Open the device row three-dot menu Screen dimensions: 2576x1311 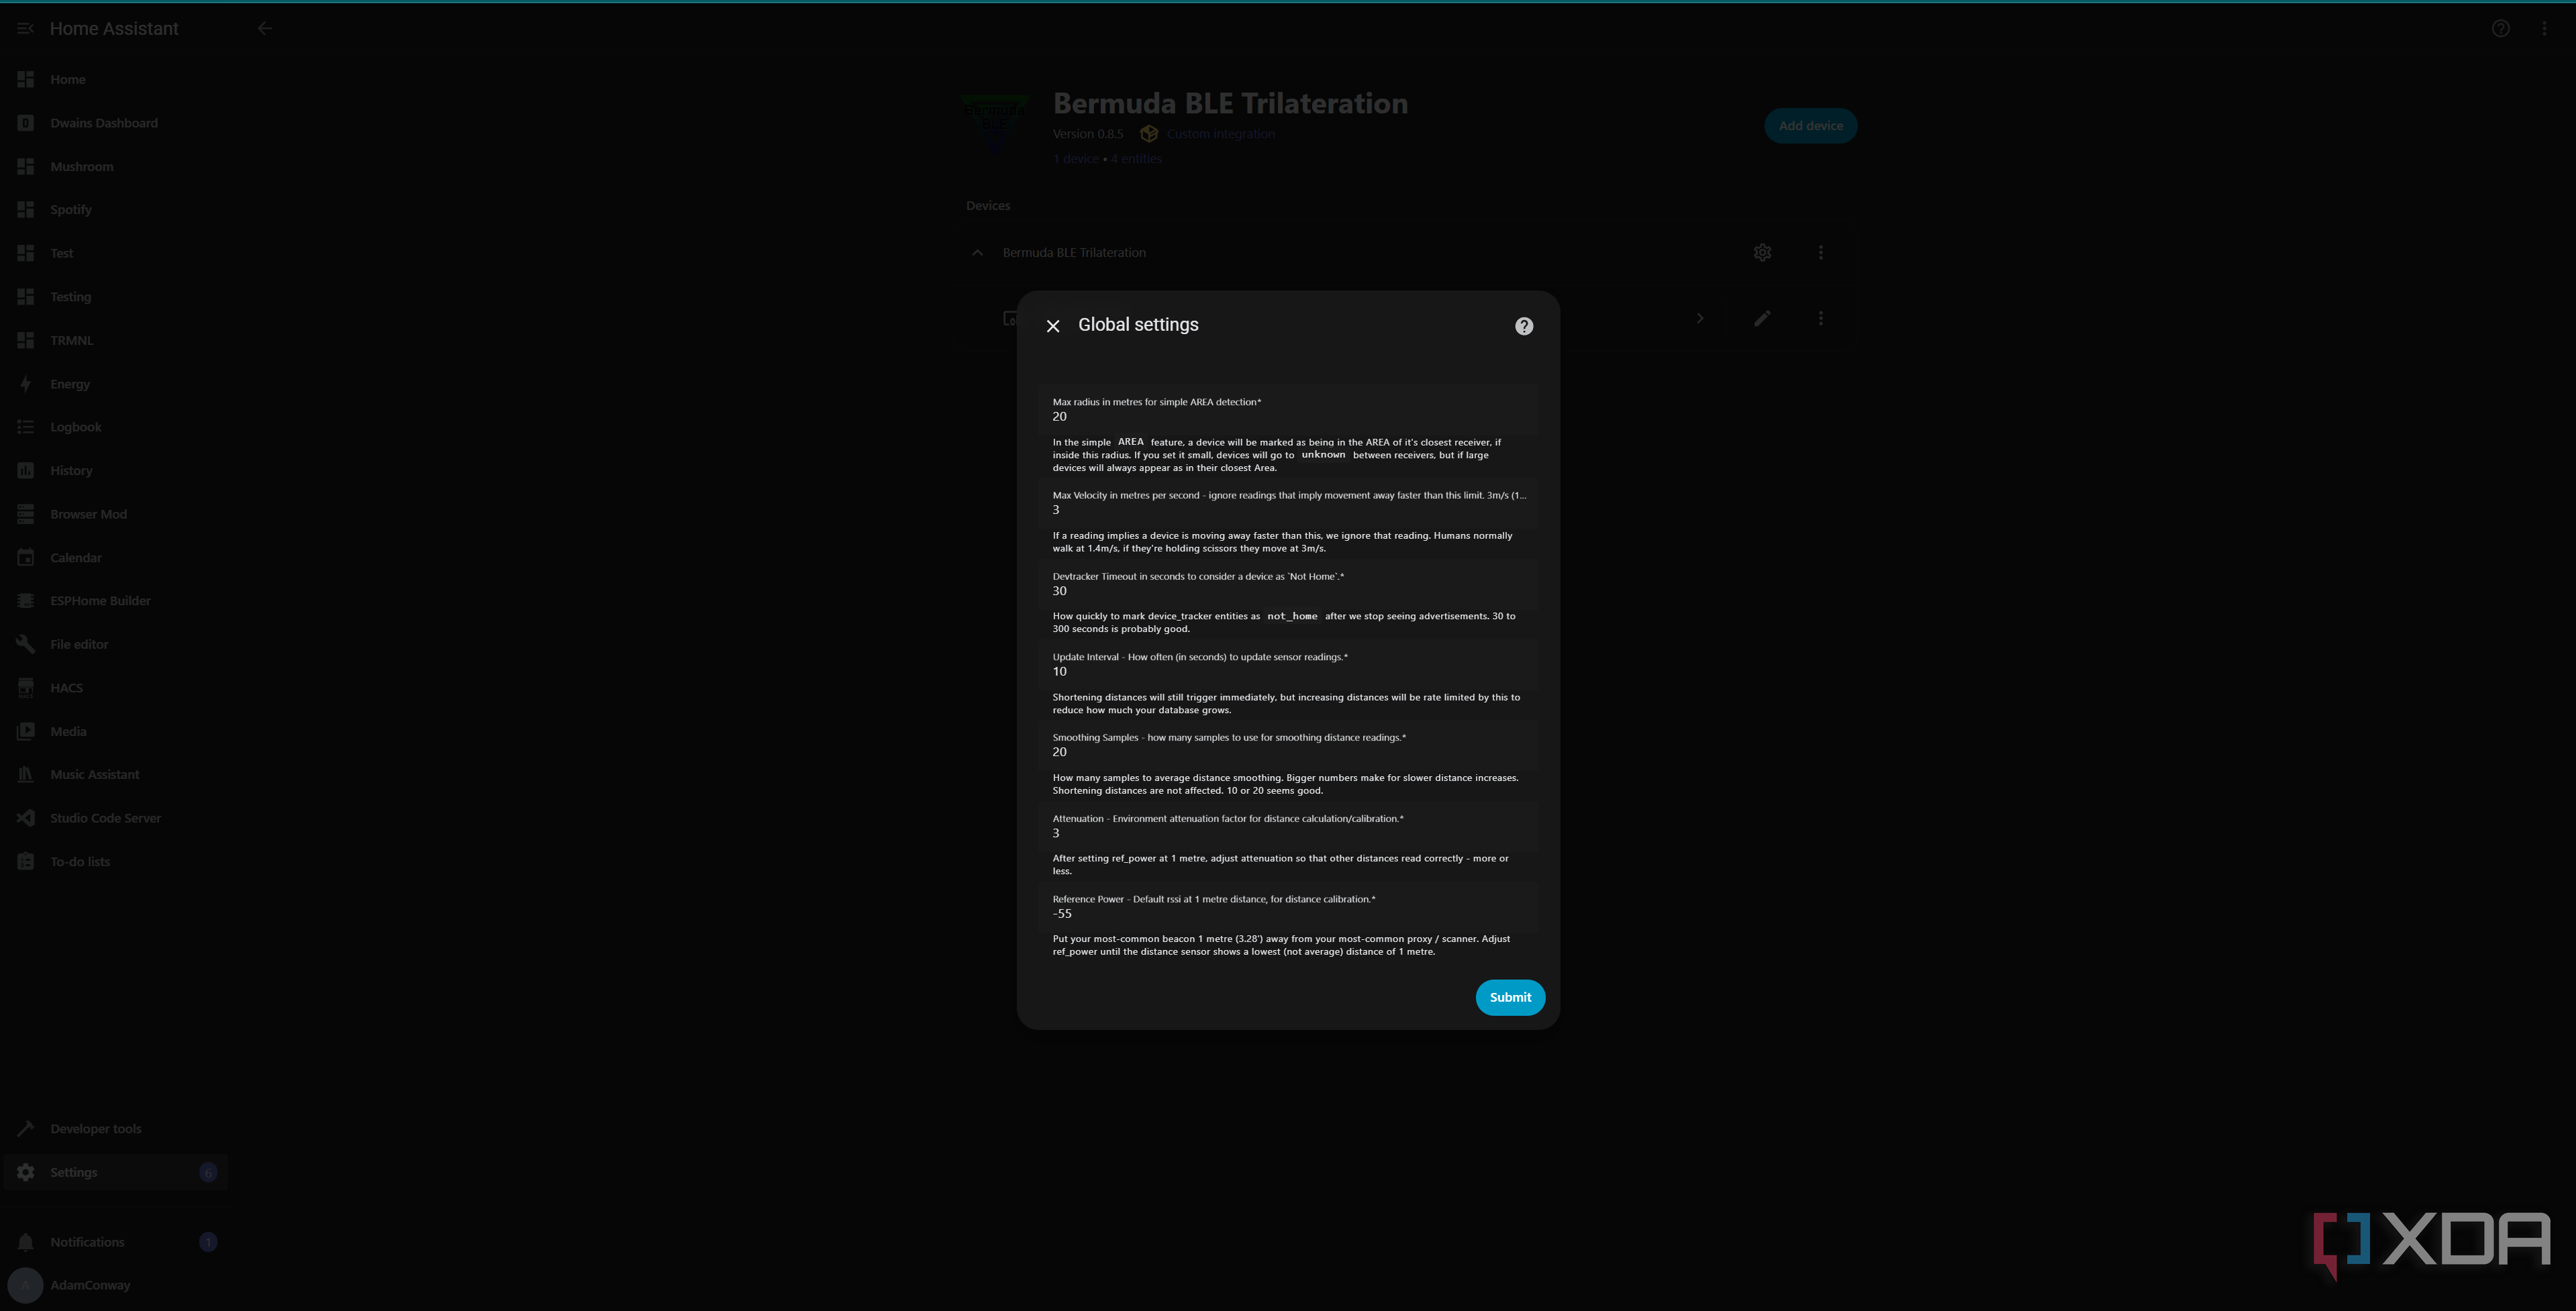(1820, 318)
